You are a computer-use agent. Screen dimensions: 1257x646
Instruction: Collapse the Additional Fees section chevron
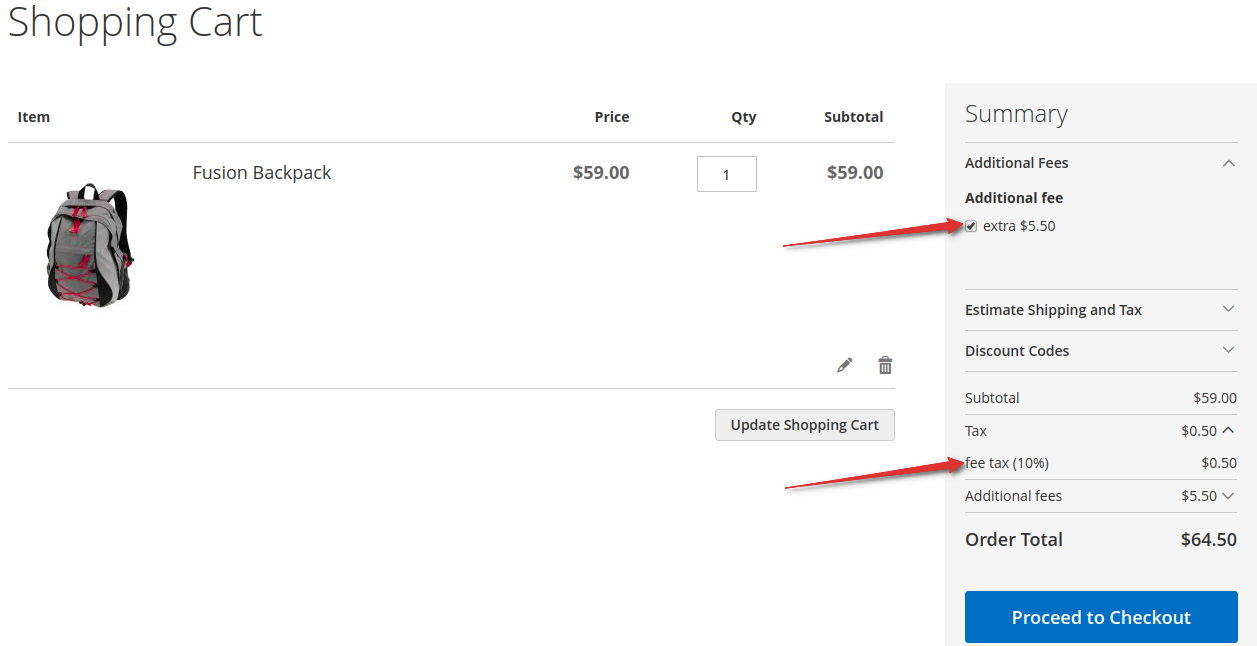coord(1229,163)
